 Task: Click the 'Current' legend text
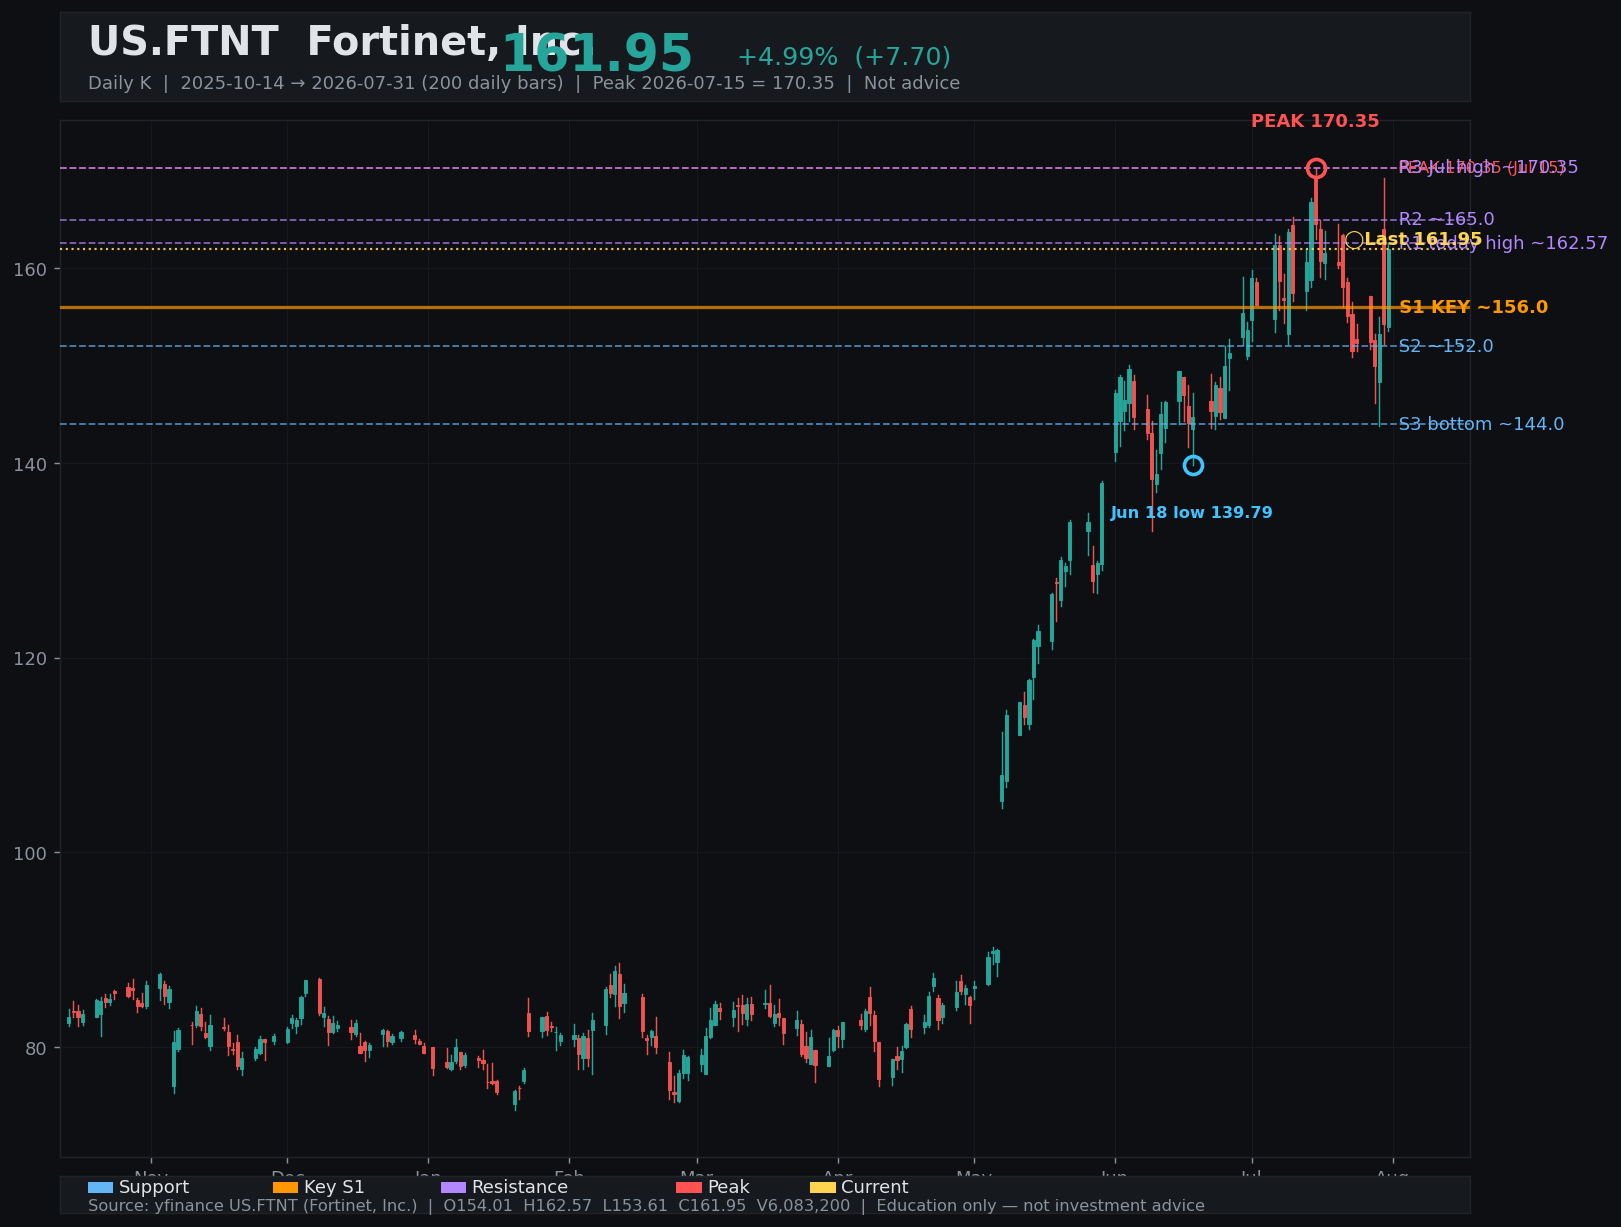tap(875, 1187)
